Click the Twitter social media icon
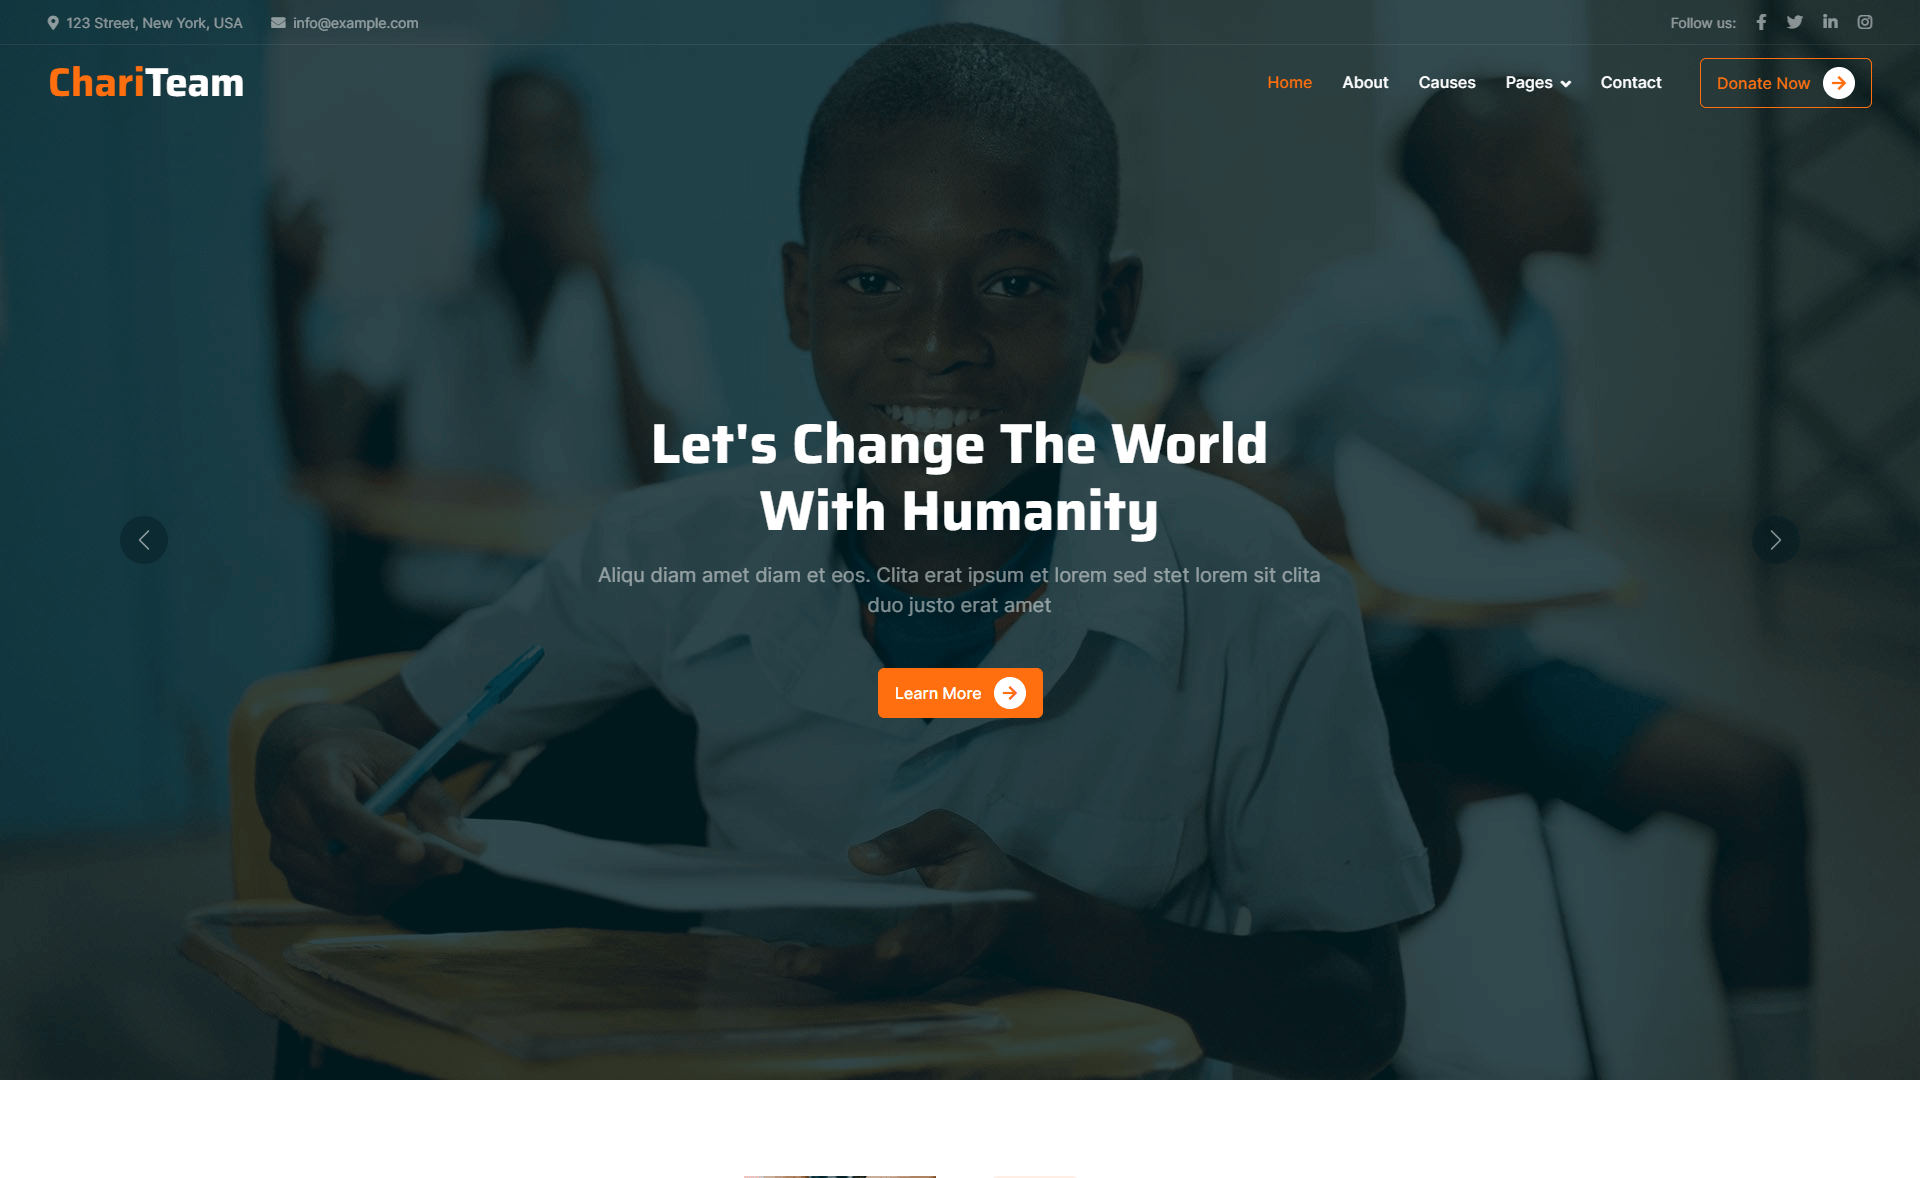The image size is (1920, 1178). point(1794,22)
